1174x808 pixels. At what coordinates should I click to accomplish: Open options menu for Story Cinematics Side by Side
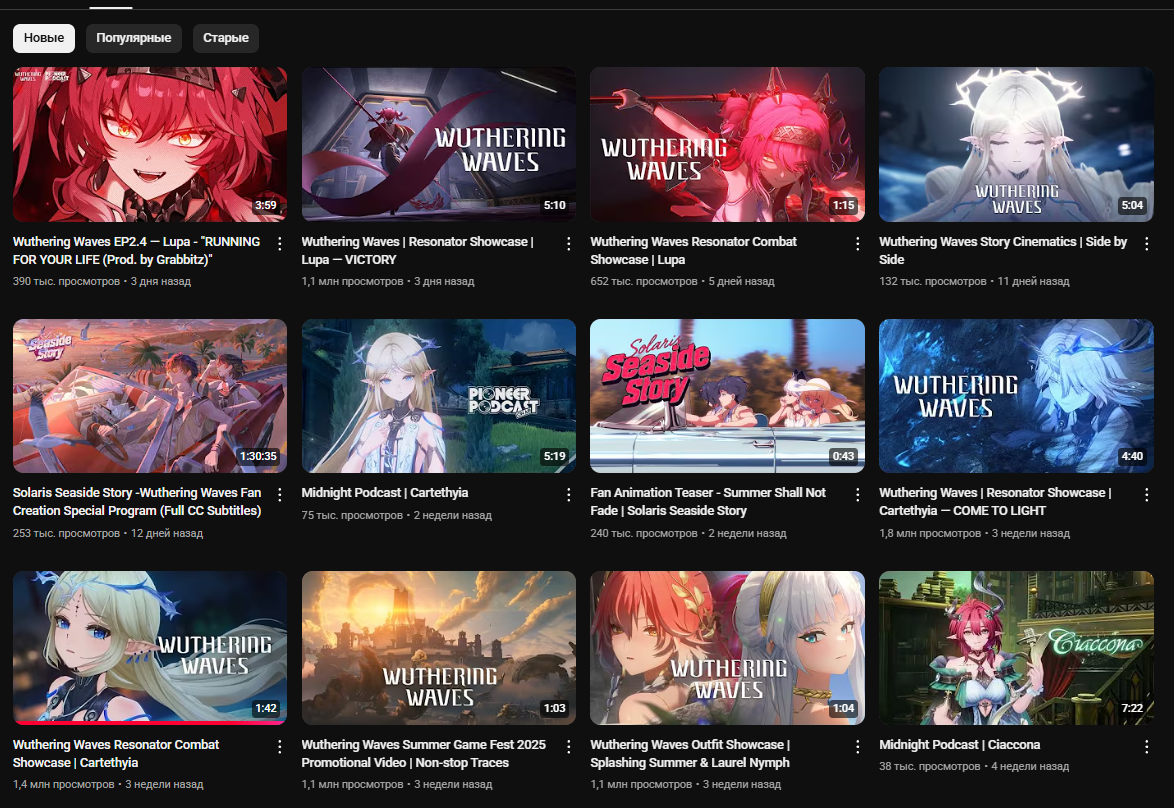click(1146, 243)
